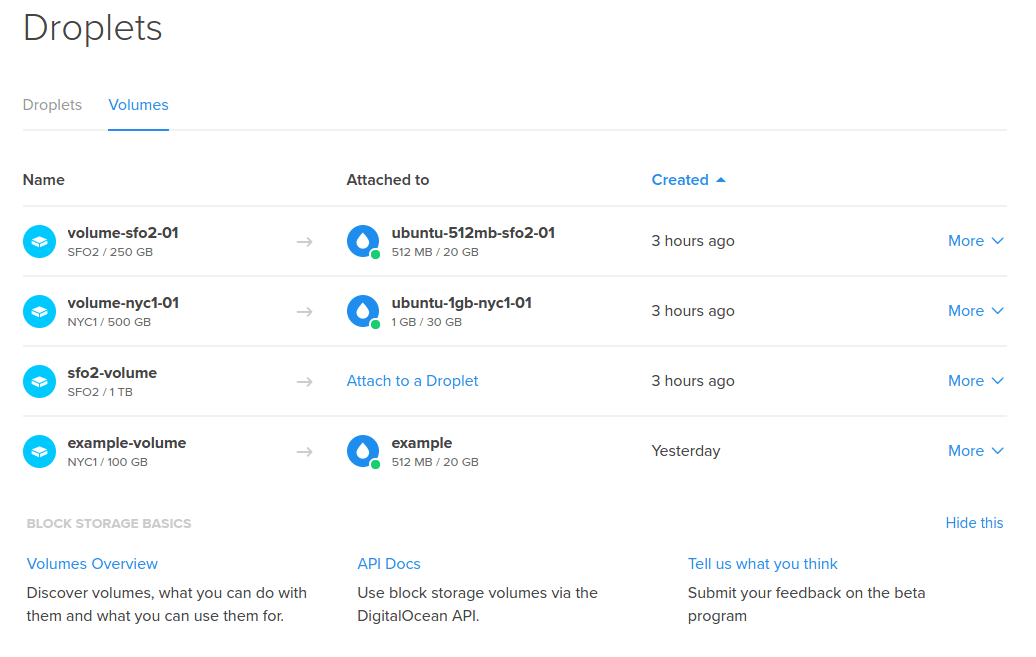Select the Volumes tab
The height and width of the screenshot is (657, 1036).
point(138,105)
